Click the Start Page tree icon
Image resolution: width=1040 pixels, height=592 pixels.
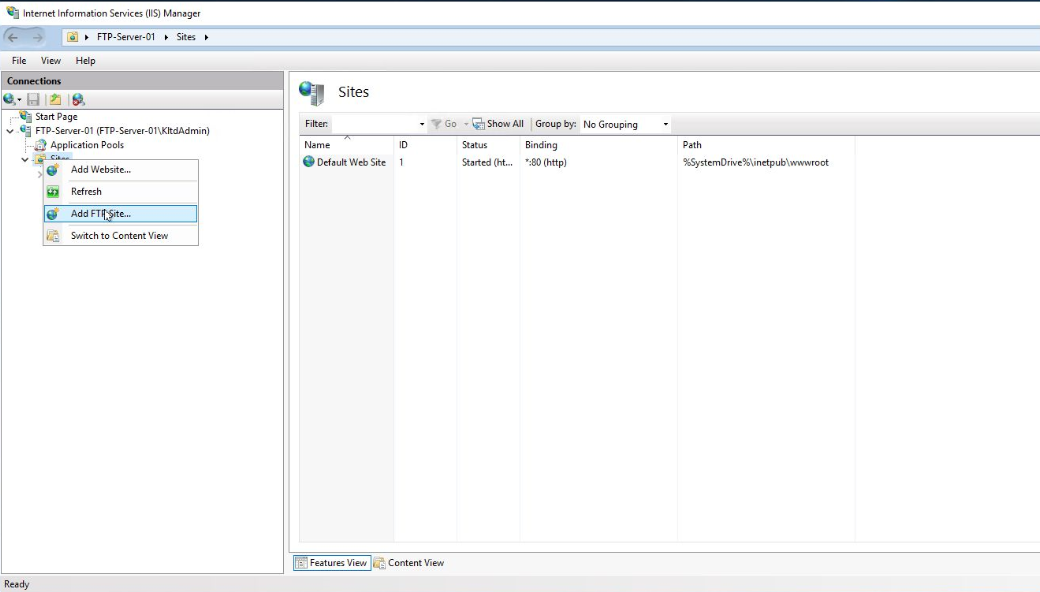click(26, 116)
